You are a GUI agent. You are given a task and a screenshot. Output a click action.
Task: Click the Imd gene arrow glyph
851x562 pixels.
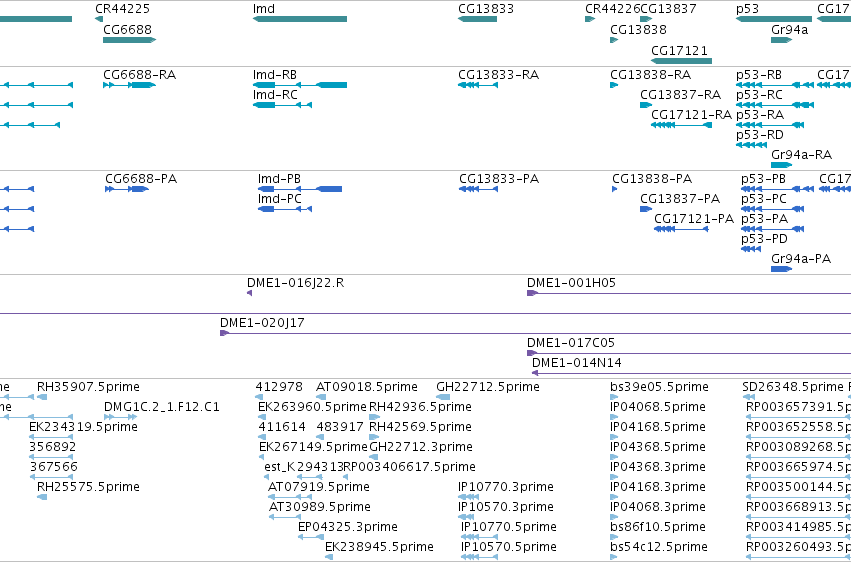pyautogui.click(x=300, y=19)
